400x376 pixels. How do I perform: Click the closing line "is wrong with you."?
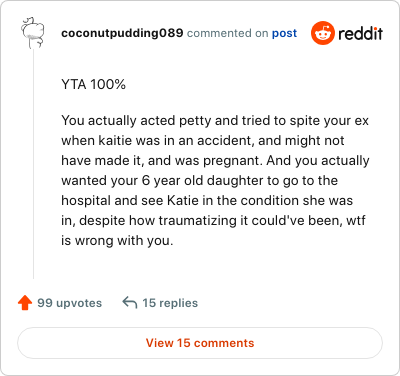click(x=117, y=240)
